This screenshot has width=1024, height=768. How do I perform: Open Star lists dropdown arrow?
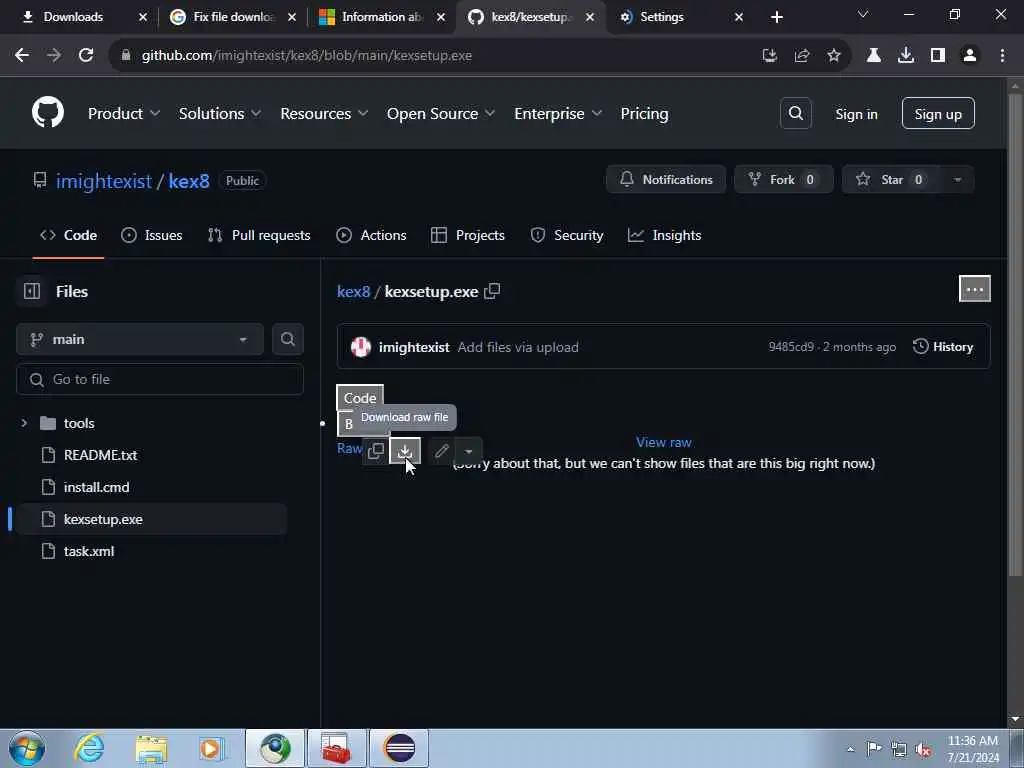(x=957, y=180)
